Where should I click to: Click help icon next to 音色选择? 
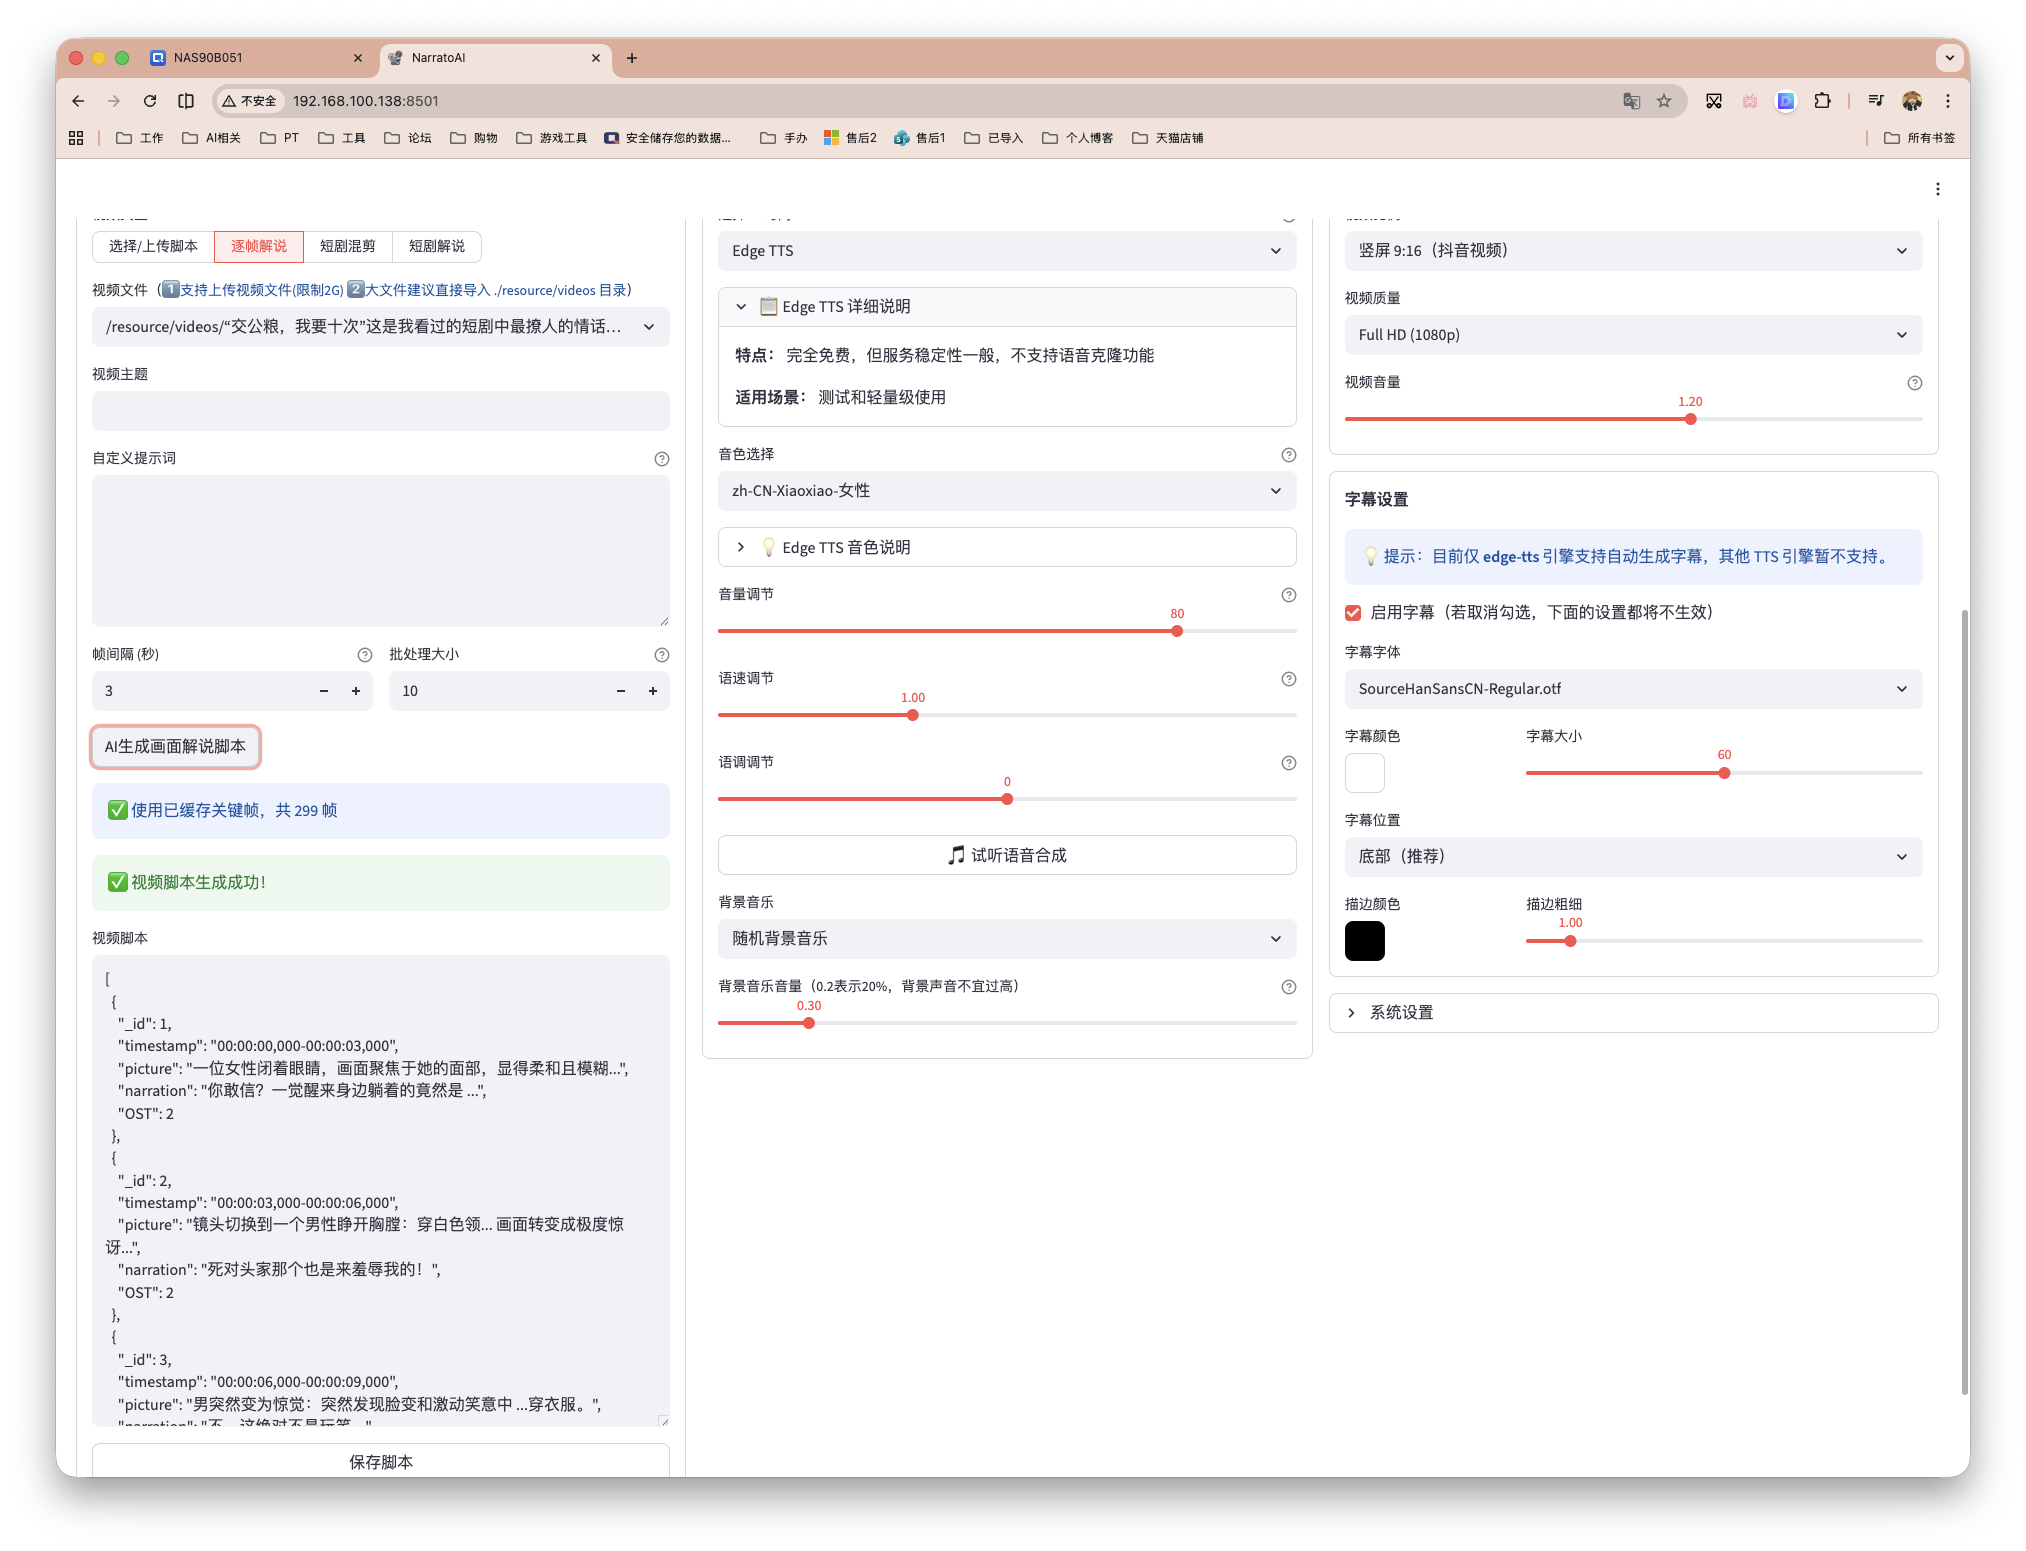(1288, 455)
